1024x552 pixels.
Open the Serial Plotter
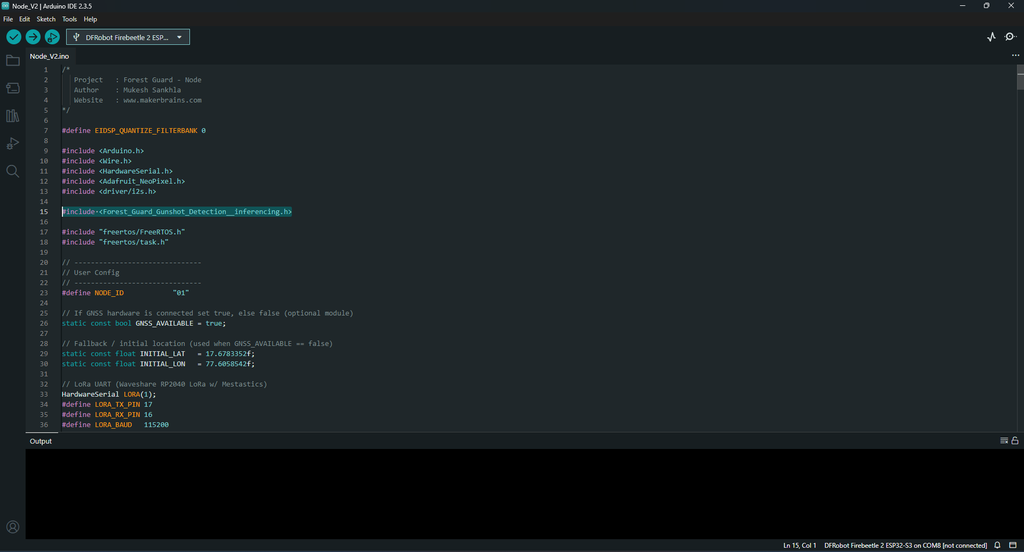coord(991,37)
